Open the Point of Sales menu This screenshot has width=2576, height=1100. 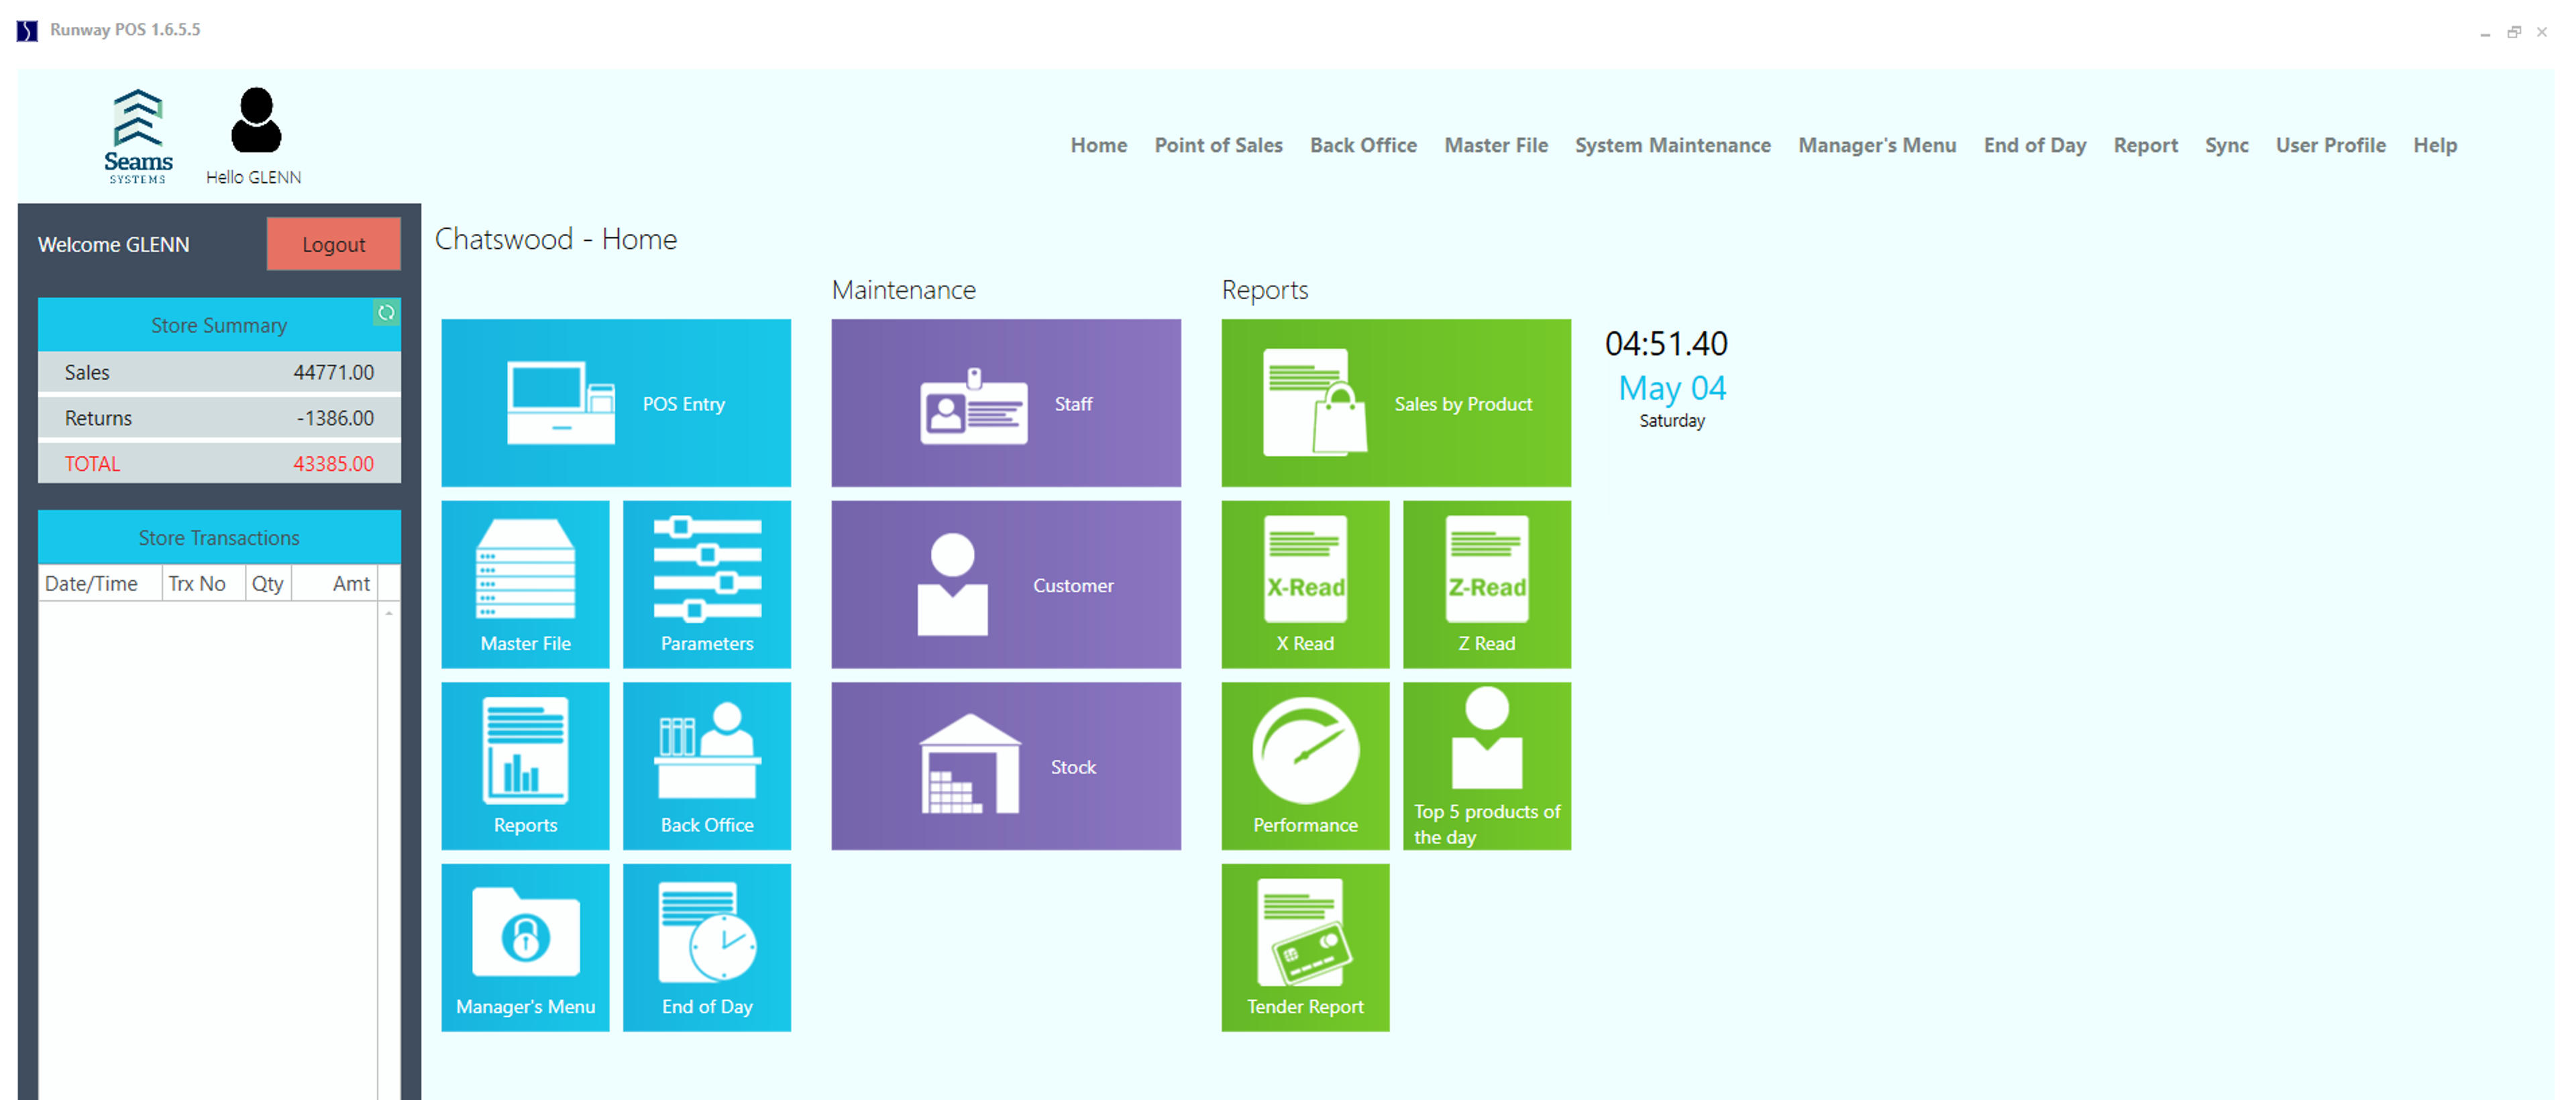[x=1218, y=145]
